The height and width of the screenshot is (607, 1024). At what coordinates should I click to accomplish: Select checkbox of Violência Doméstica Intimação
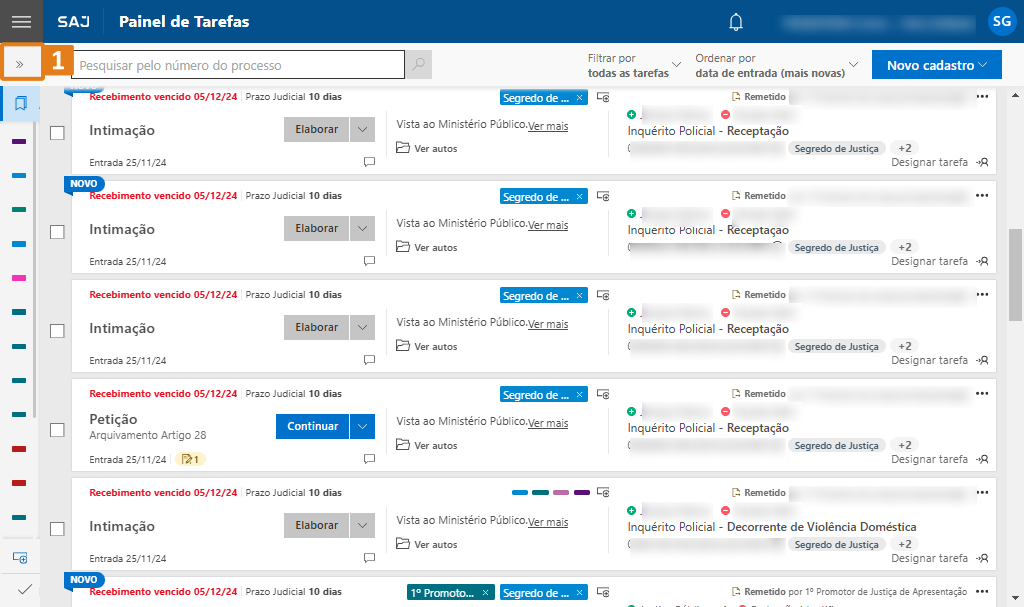tap(58, 528)
